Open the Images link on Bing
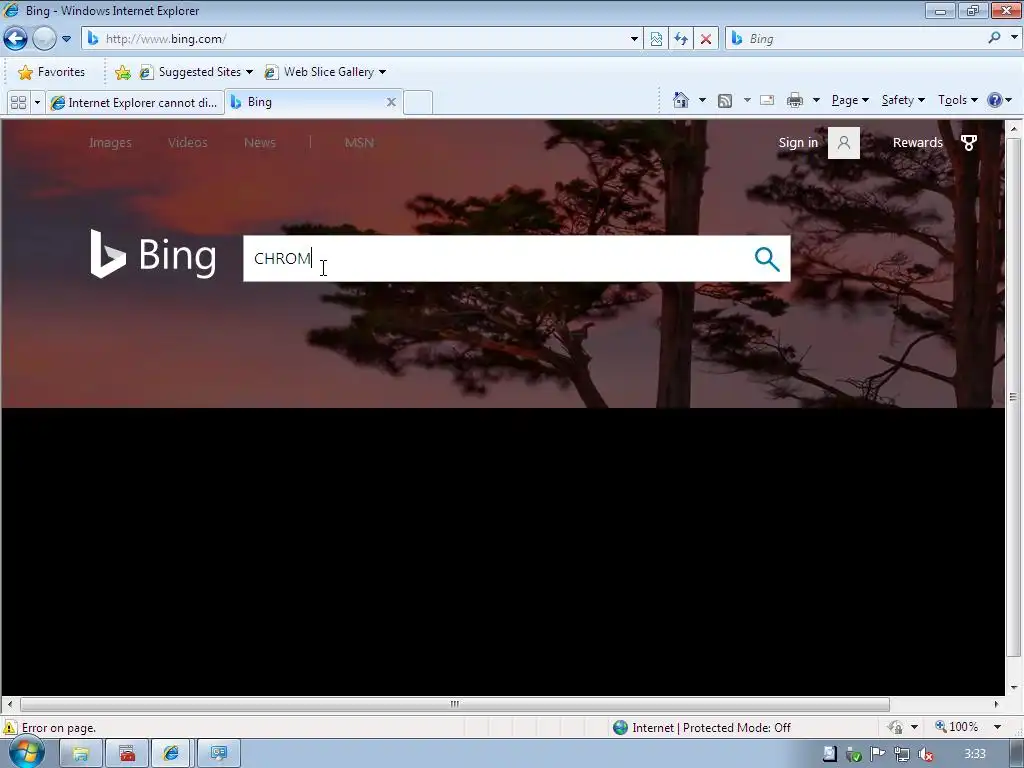 (x=110, y=142)
